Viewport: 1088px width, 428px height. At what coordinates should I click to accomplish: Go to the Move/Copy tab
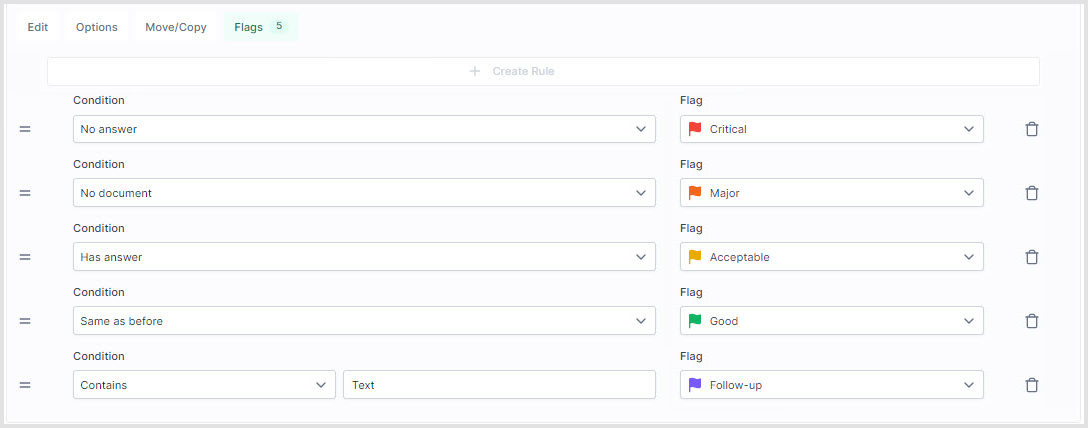(176, 27)
